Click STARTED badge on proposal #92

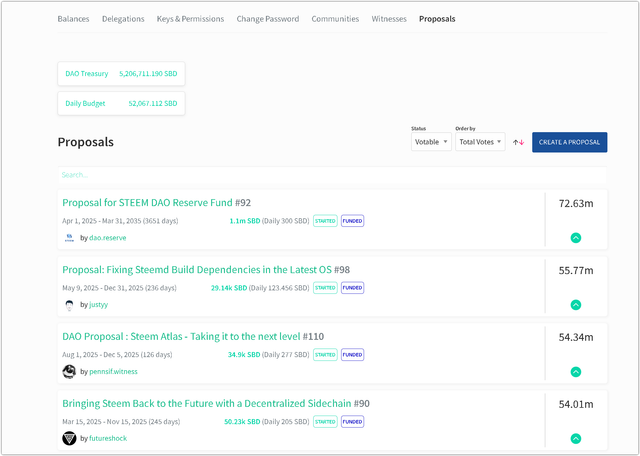[325, 221]
